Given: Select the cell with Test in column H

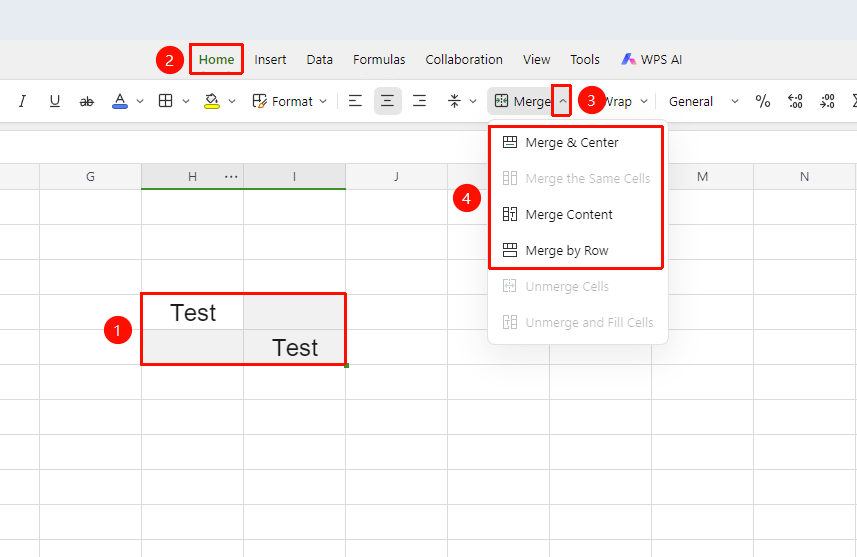Looking at the screenshot, I should point(192,312).
